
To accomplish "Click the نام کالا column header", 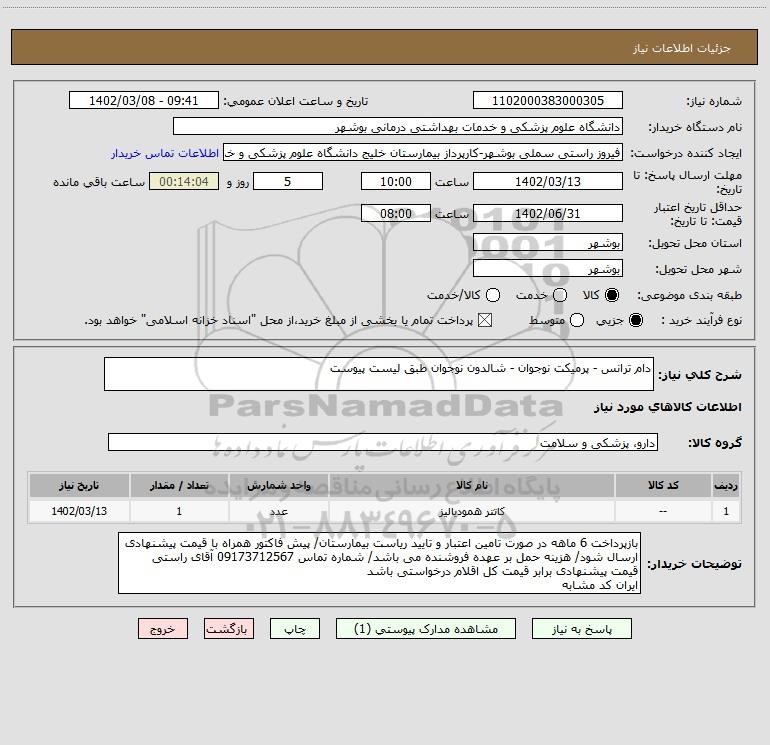I will [471, 486].
